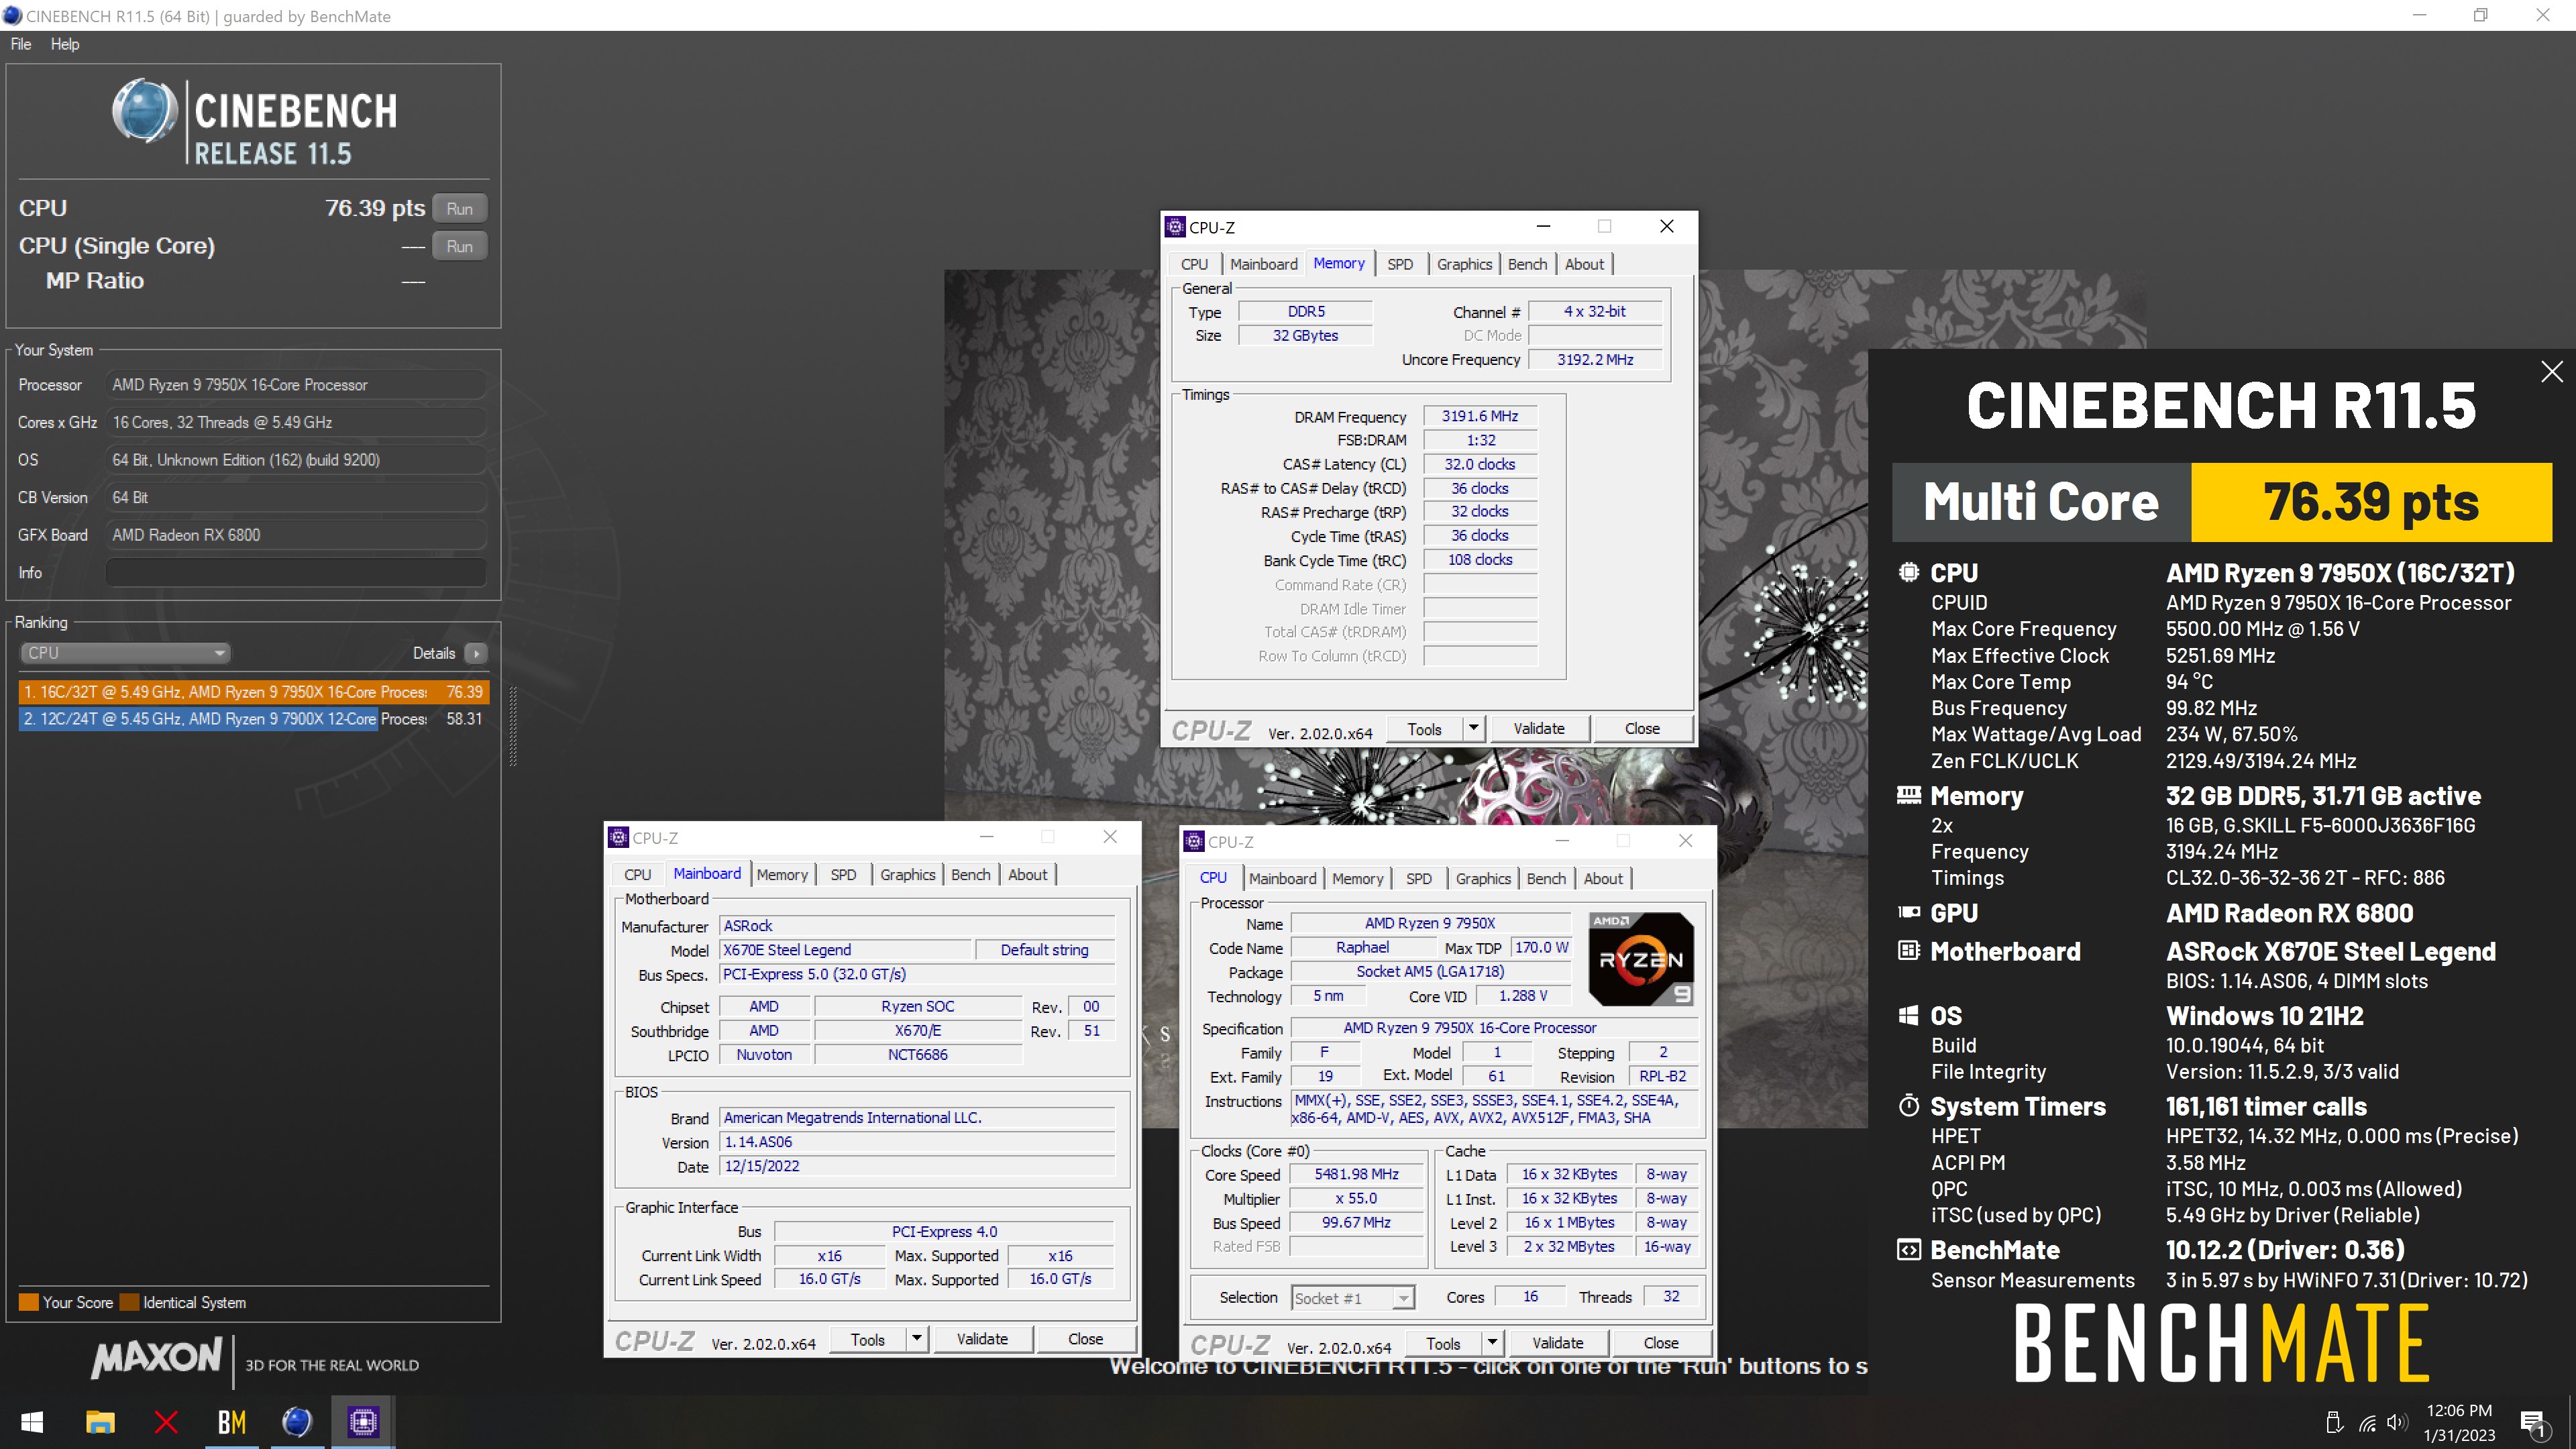The height and width of the screenshot is (1449, 2576).
Task: Click the Info input field
Action: 296,573
